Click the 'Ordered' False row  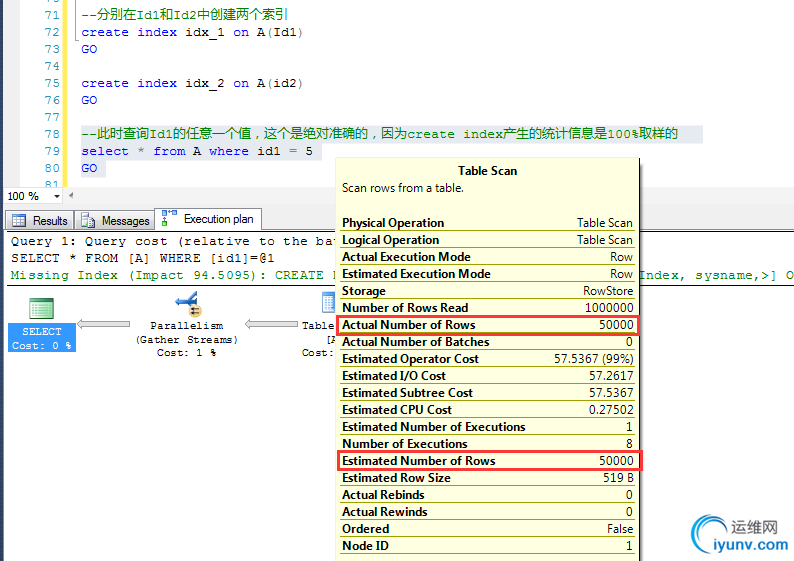487,529
